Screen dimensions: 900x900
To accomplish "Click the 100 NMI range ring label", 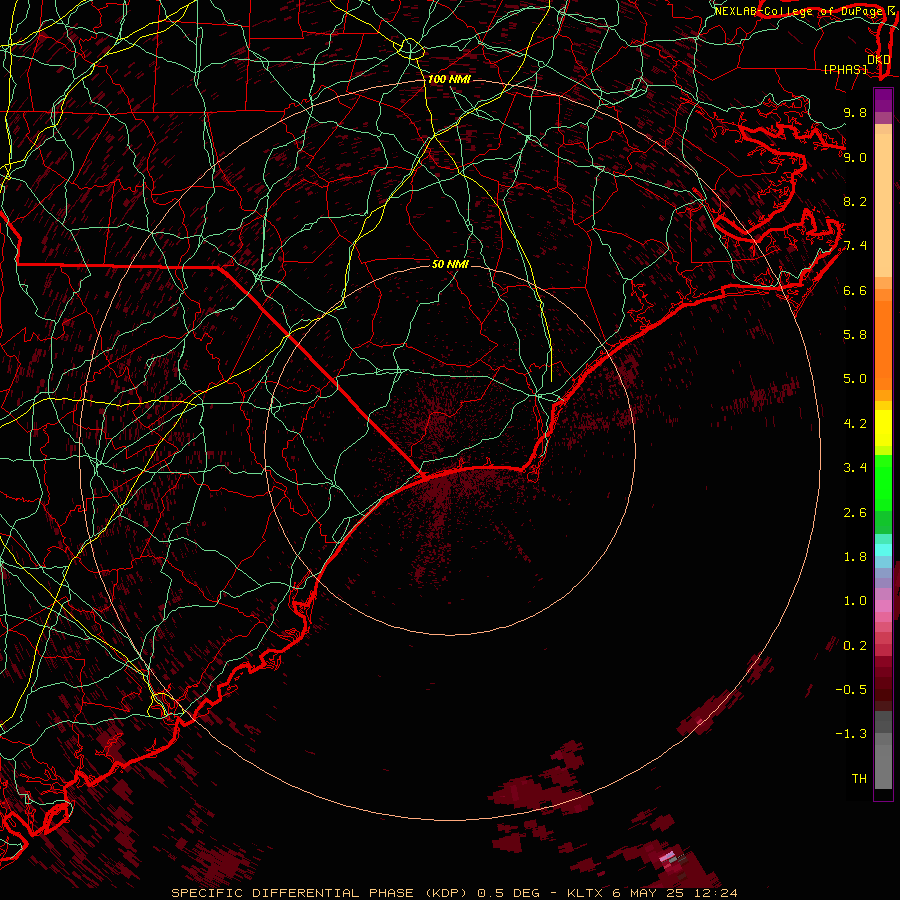I will (x=449, y=79).
